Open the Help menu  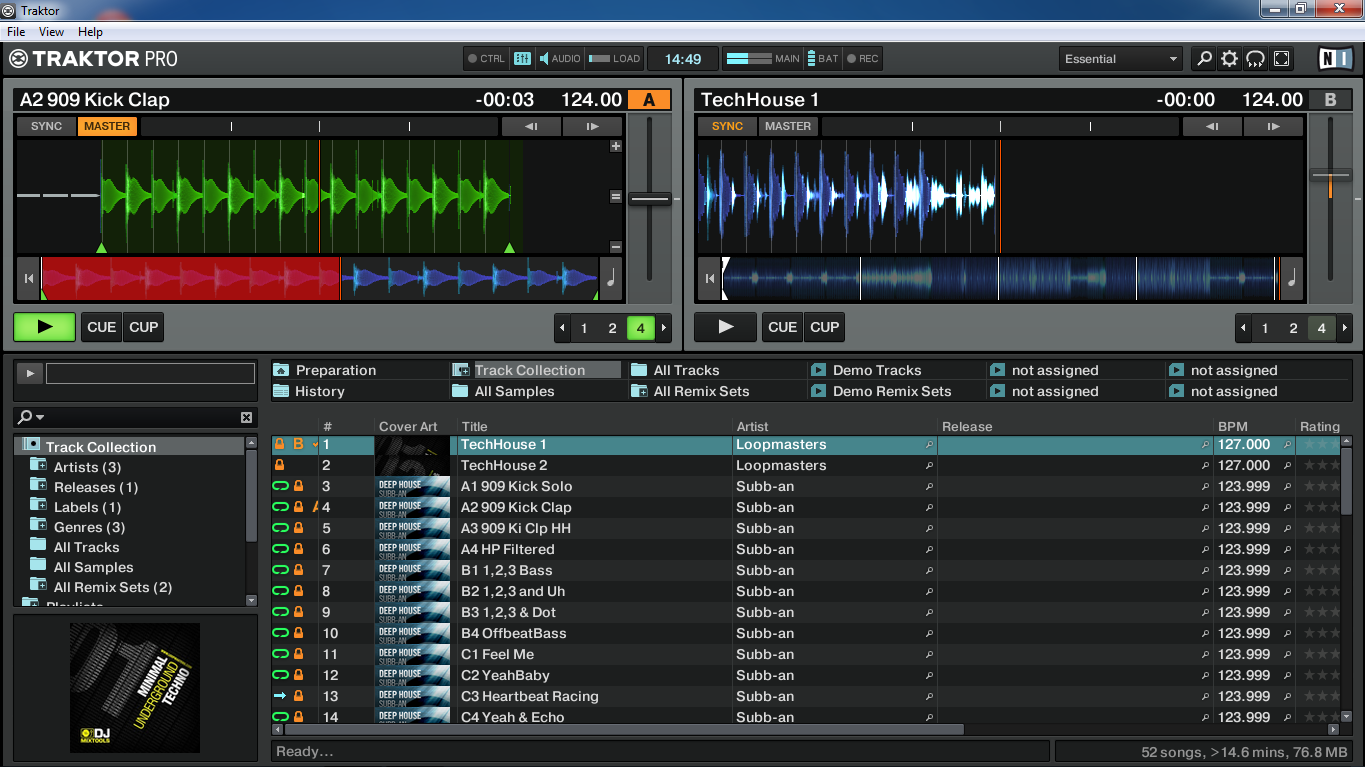90,32
